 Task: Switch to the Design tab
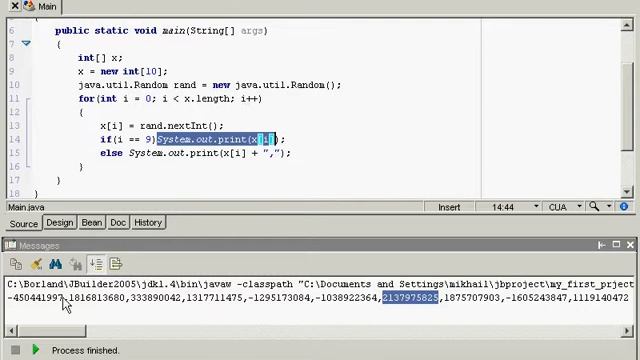coord(60,222)
